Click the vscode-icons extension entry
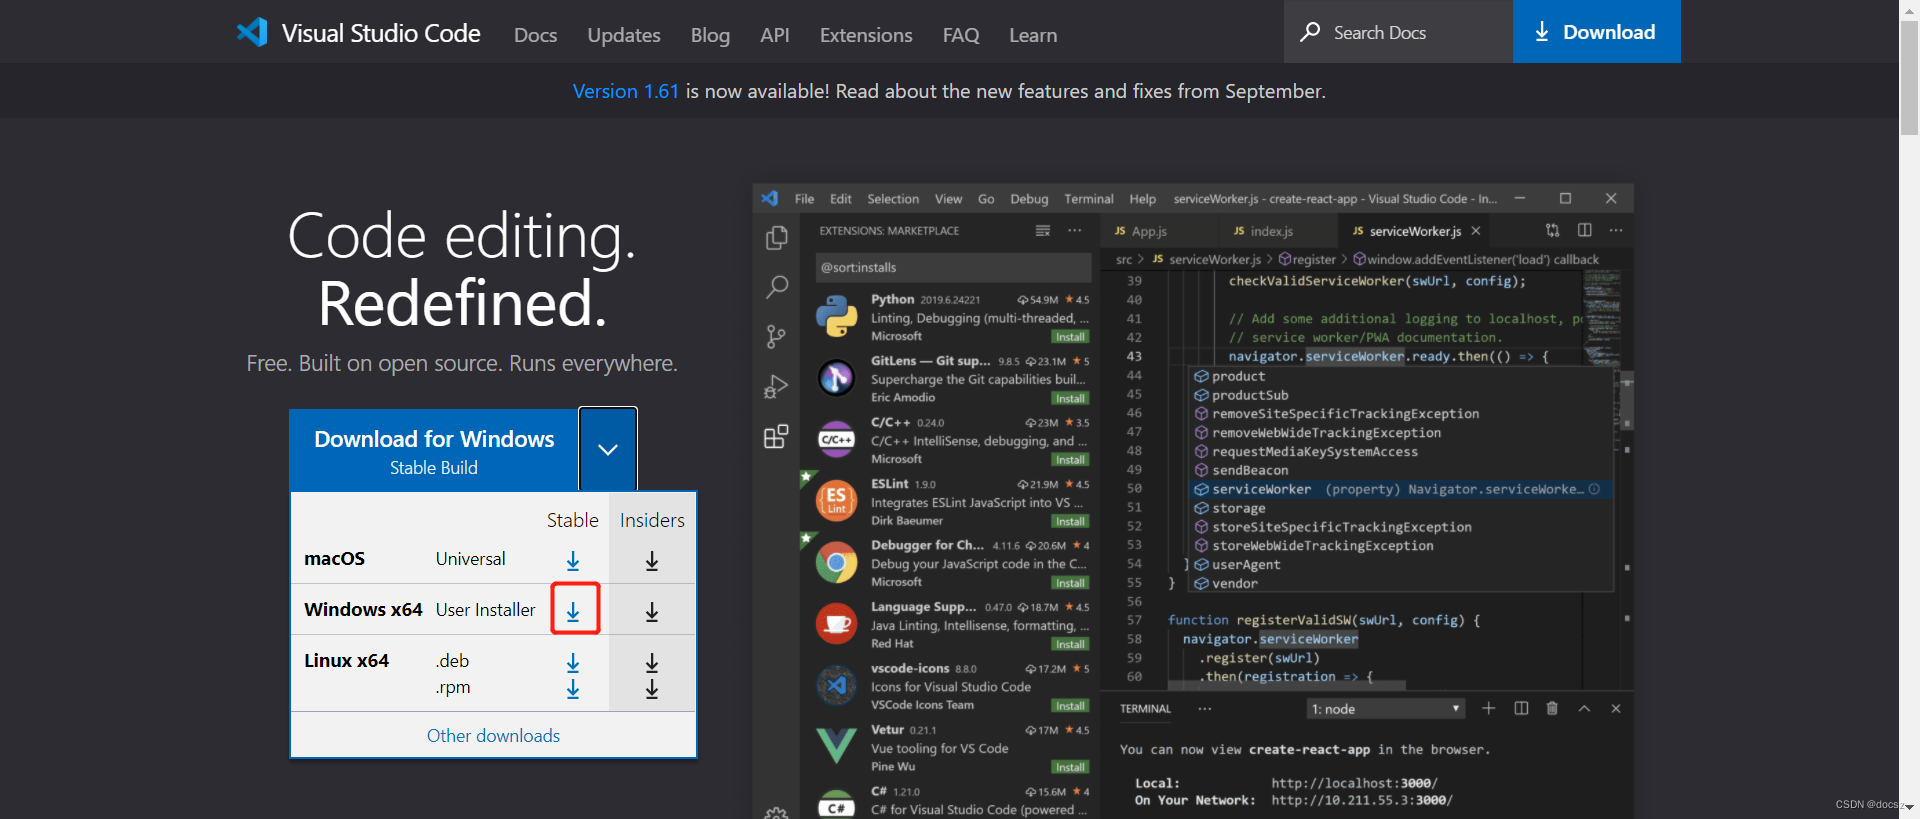Image resolution: width=1920 pixels, height=819 pixels. (x=950, y=686)
